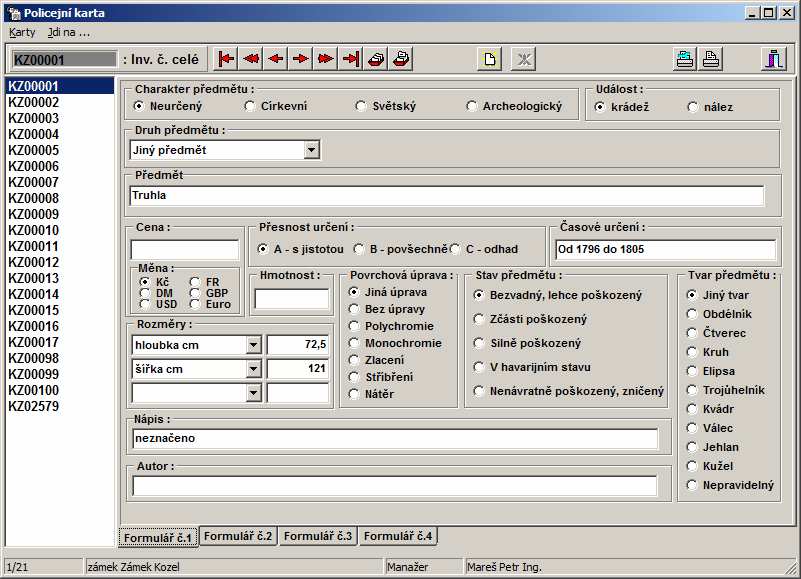
Task: Select the Církevní radio button
Action: tap(250, 106)
